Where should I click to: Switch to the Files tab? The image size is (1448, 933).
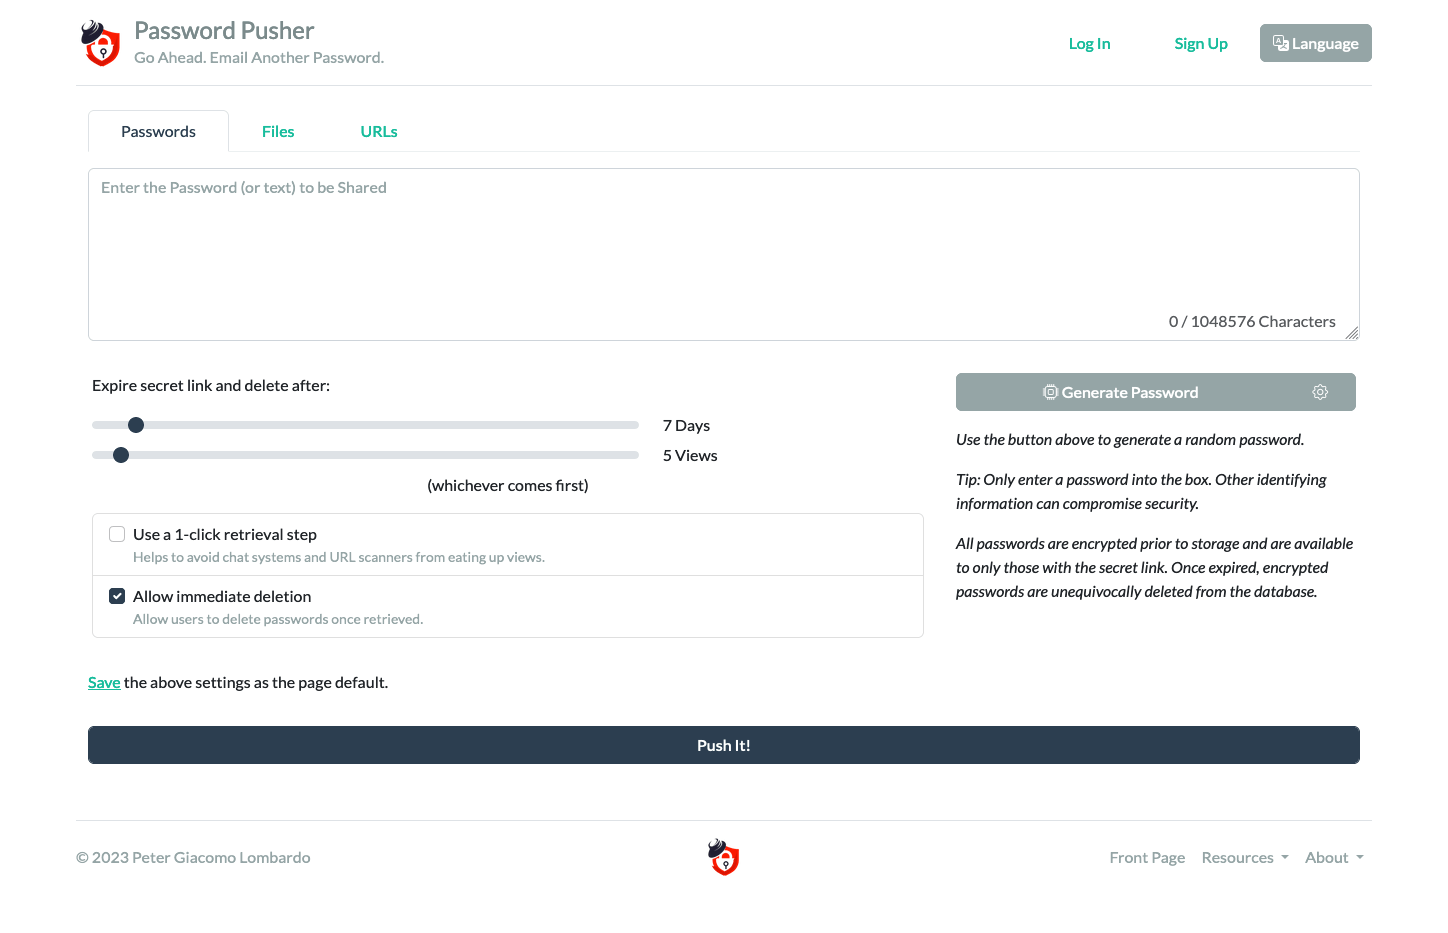click(x=278, y=131)
